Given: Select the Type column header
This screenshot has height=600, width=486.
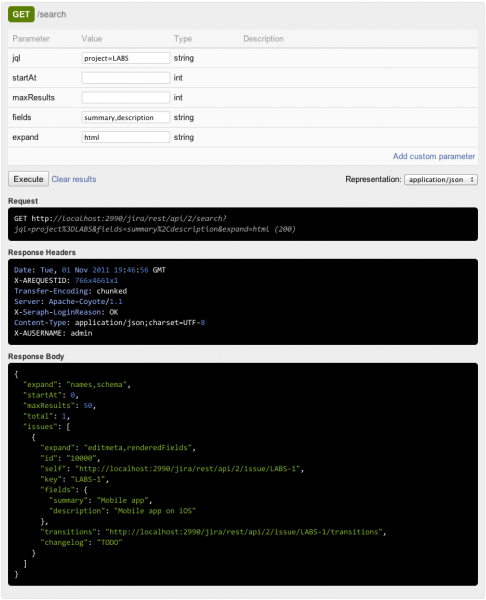Looking at the screenshot, I should (183, 39).
